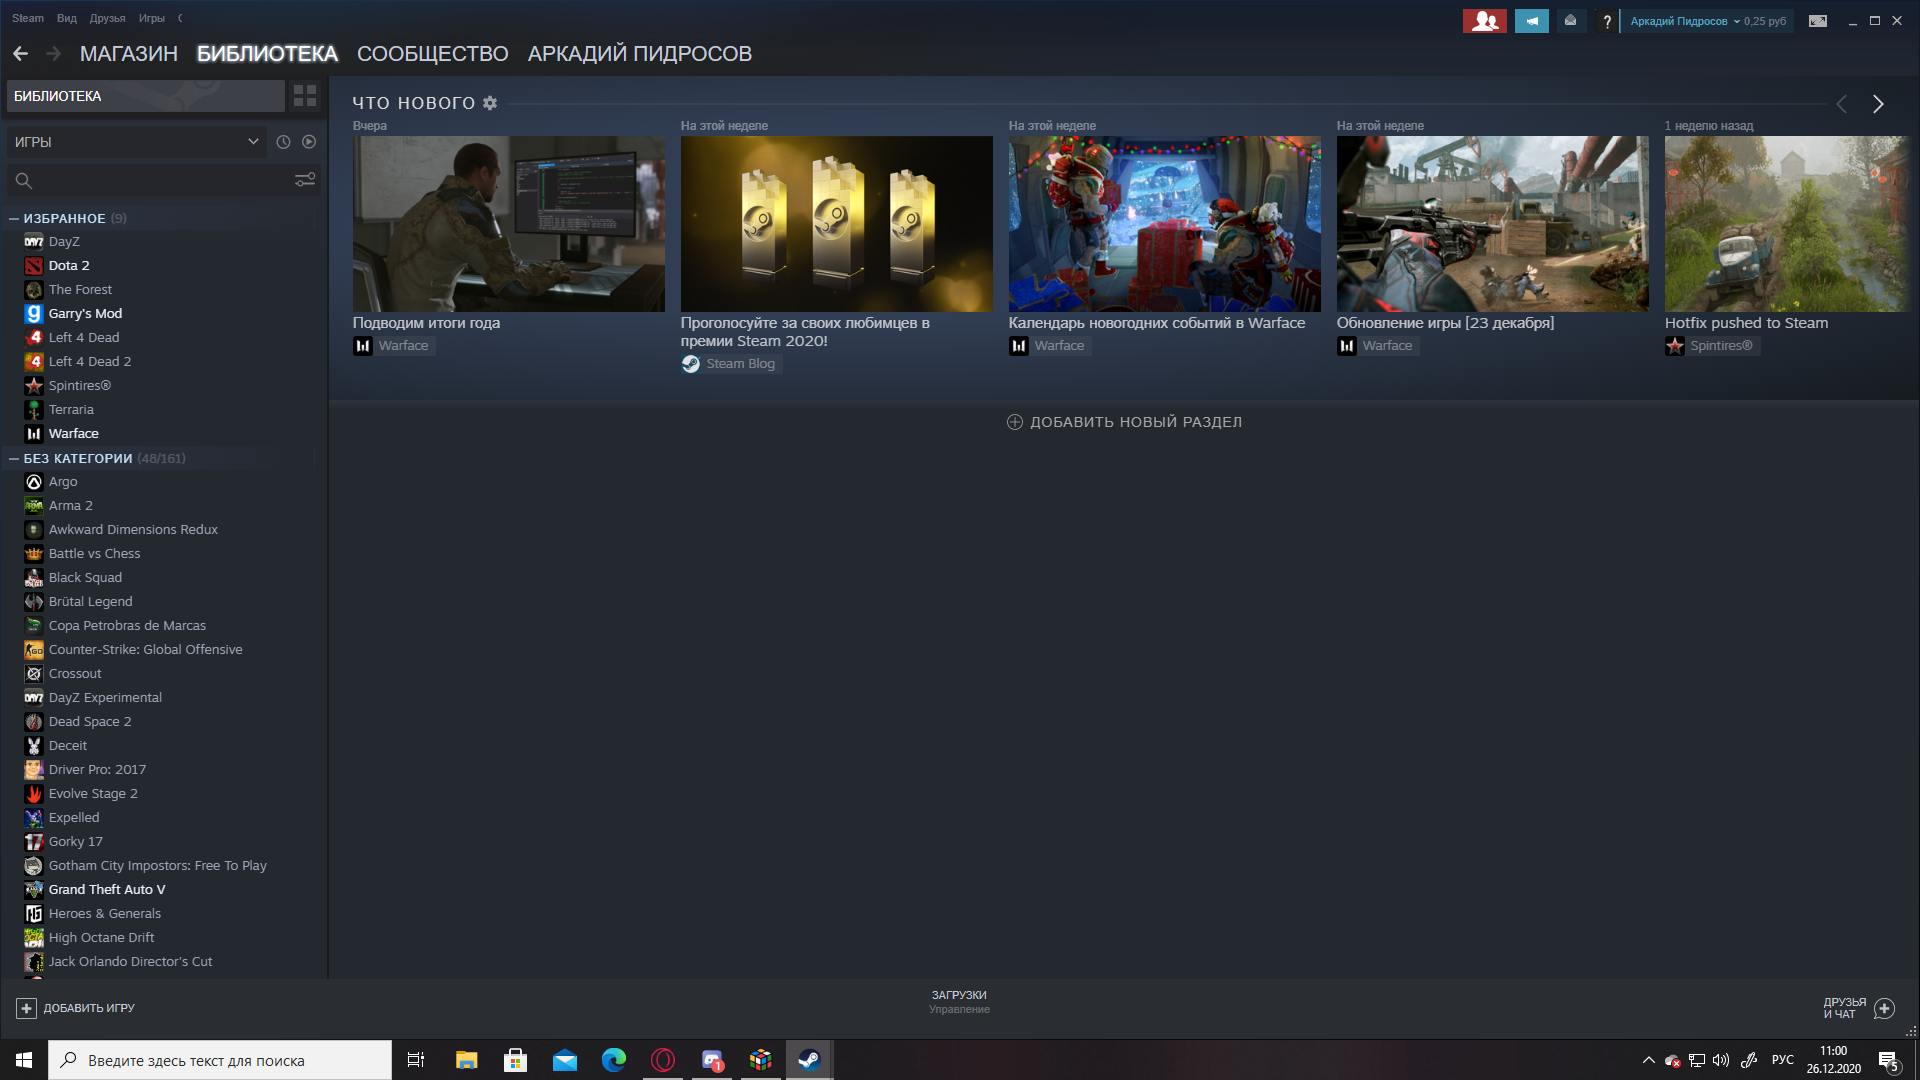The image size is (1920, 1080).
Task: Open the Вид menu
Action: point(67,18)
